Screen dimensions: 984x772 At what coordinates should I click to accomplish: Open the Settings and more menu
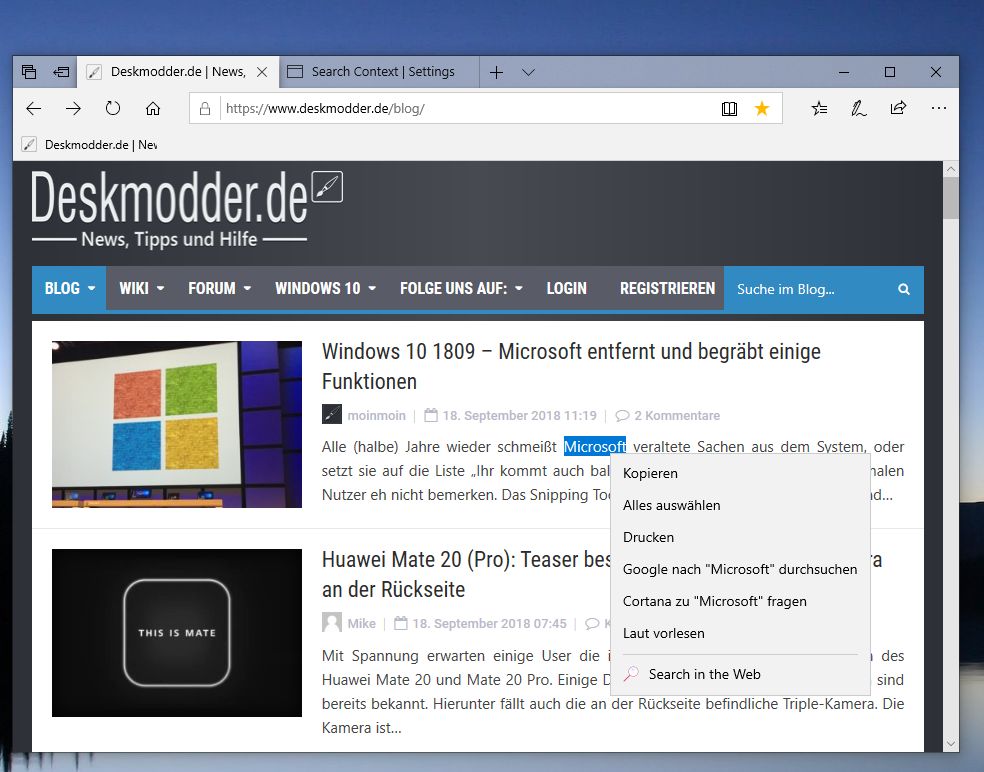(x=939, y=109)
